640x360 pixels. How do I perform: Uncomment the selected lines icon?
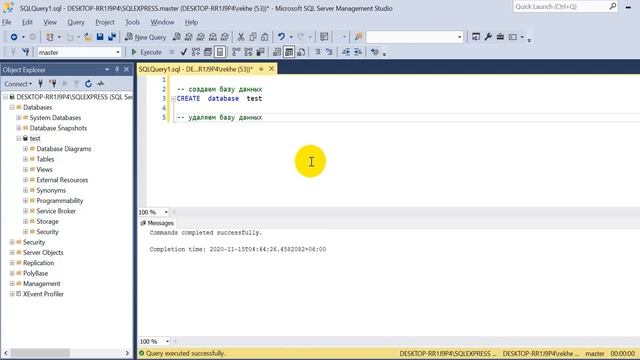329,52
